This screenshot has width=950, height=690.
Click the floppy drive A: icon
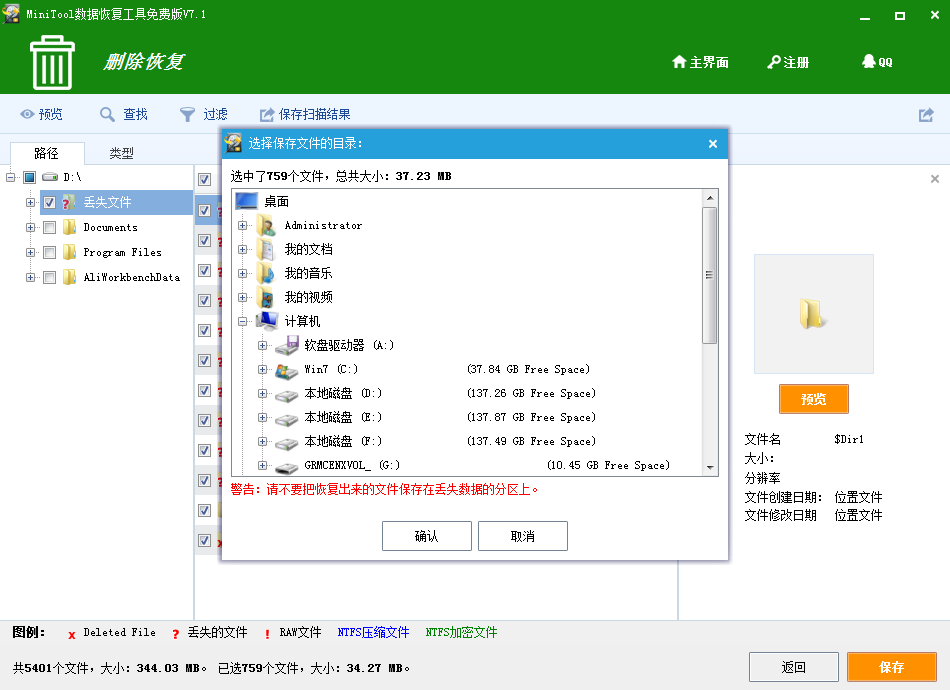pyautogui.click(x=287, y=345)
